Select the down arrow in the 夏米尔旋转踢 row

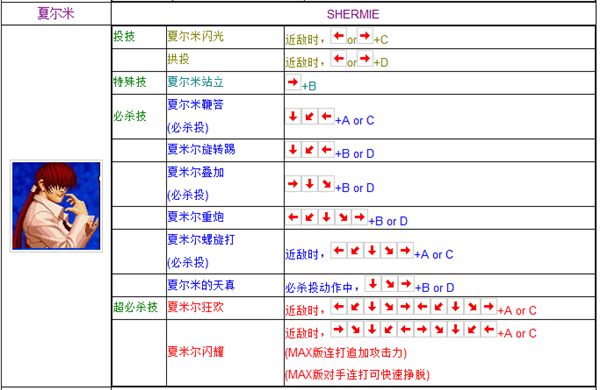(x=293, y=150)
